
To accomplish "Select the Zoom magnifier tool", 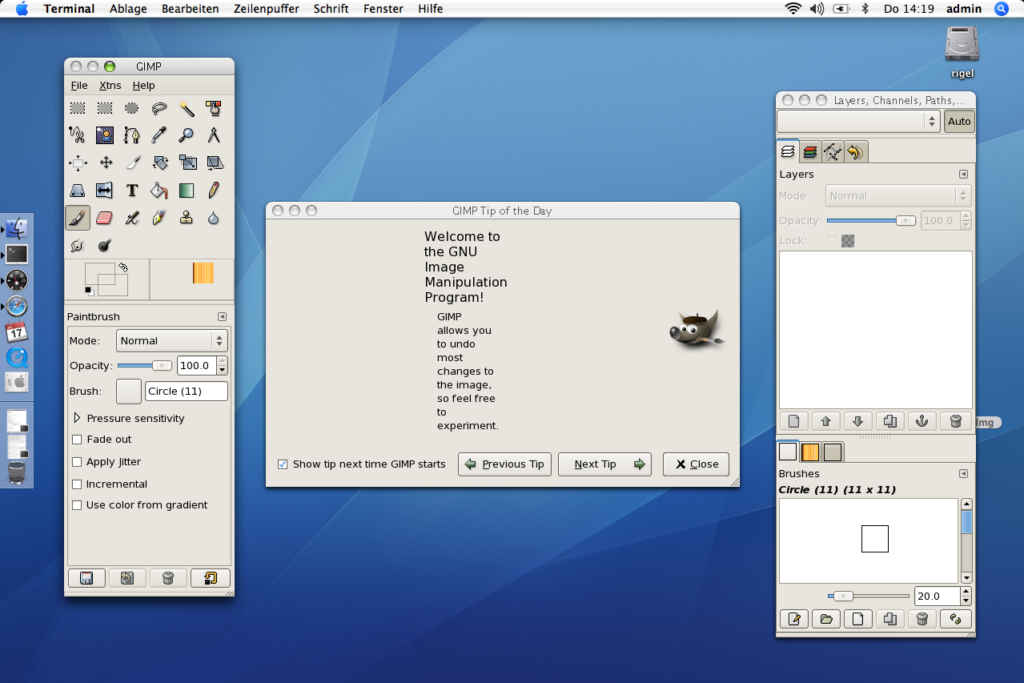I will (x=186, y=136).
